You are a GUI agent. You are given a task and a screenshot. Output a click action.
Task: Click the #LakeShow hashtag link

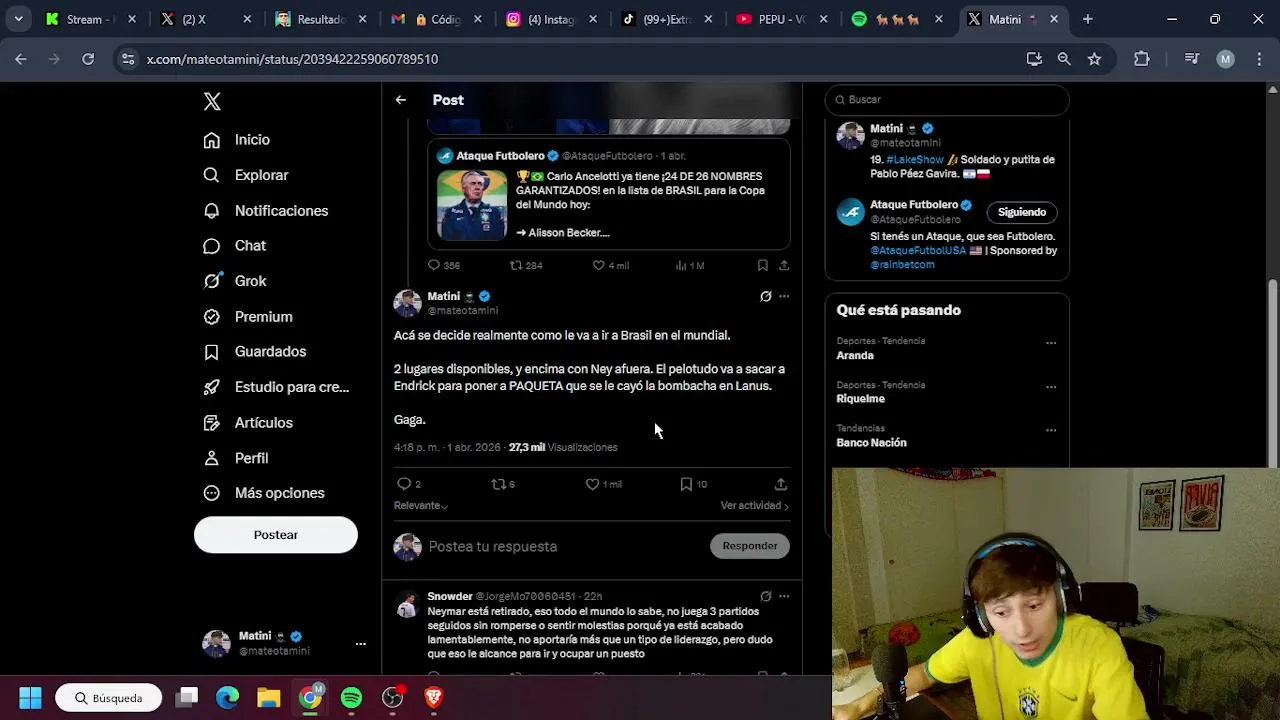point(915,160)
